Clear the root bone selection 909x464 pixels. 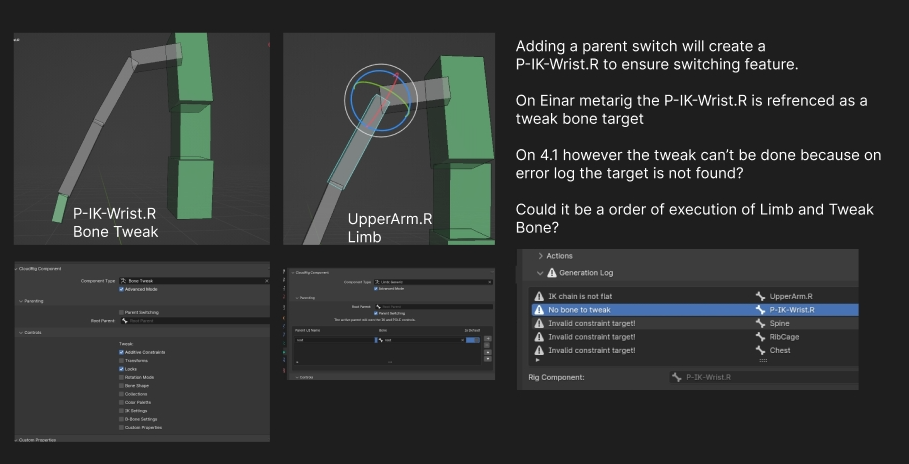click(462, 340)
